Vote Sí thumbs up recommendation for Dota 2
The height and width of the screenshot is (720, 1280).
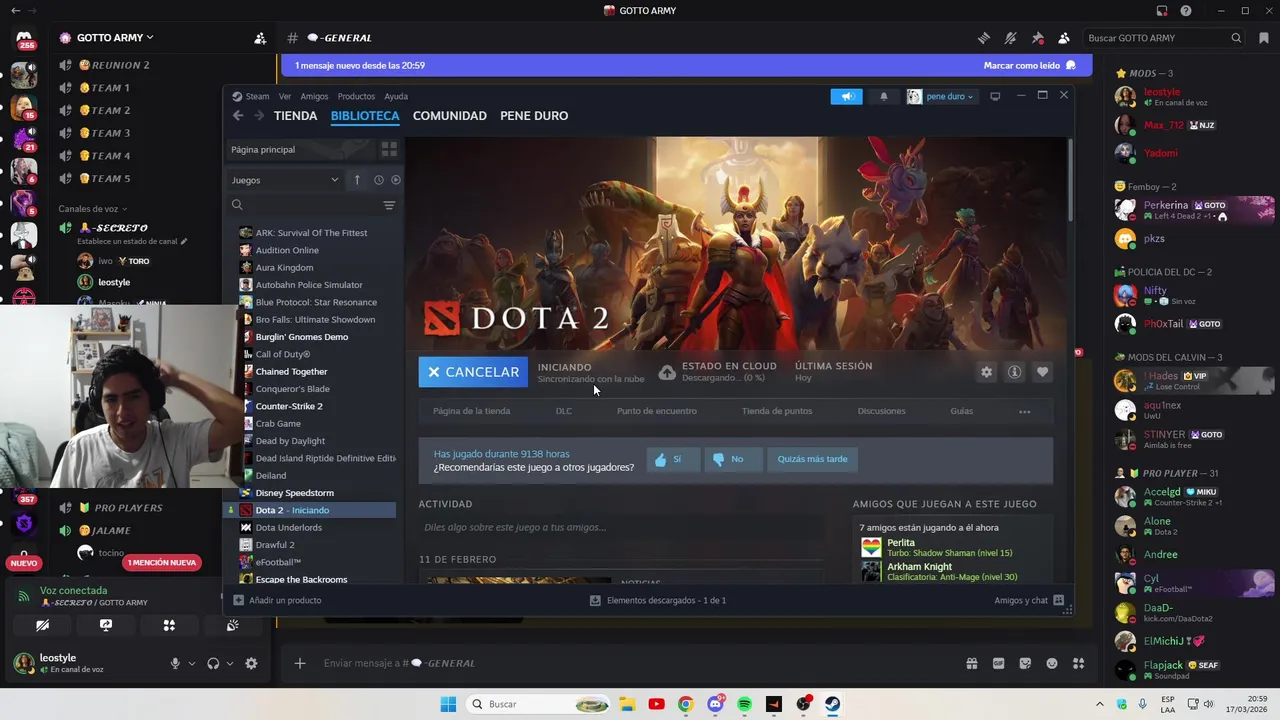tap(672, 459)
